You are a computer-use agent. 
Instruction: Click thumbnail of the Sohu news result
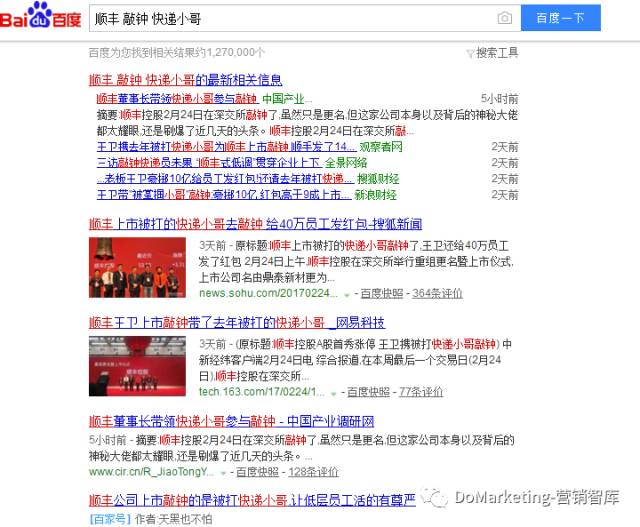137,267
